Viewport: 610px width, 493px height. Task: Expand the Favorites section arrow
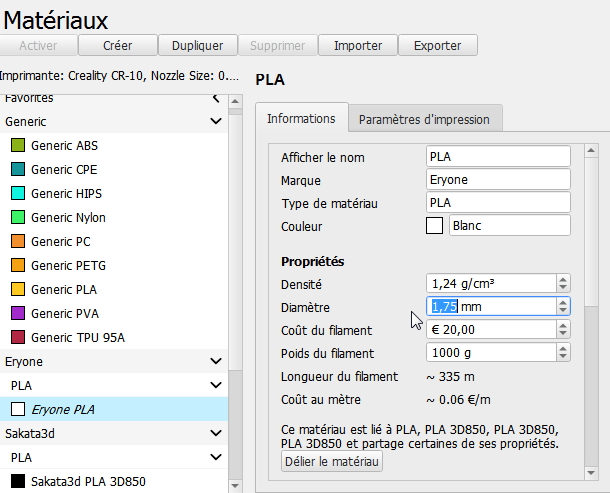(215, 98)
